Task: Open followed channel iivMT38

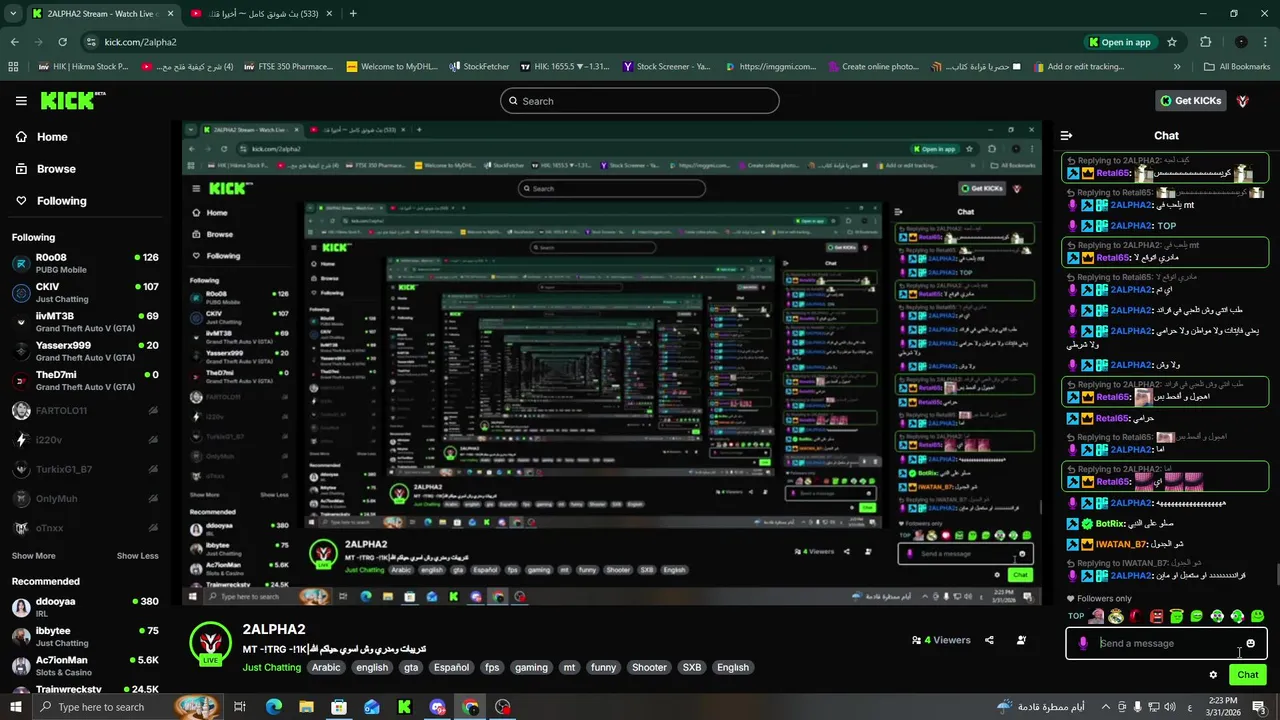Action: 85,322
